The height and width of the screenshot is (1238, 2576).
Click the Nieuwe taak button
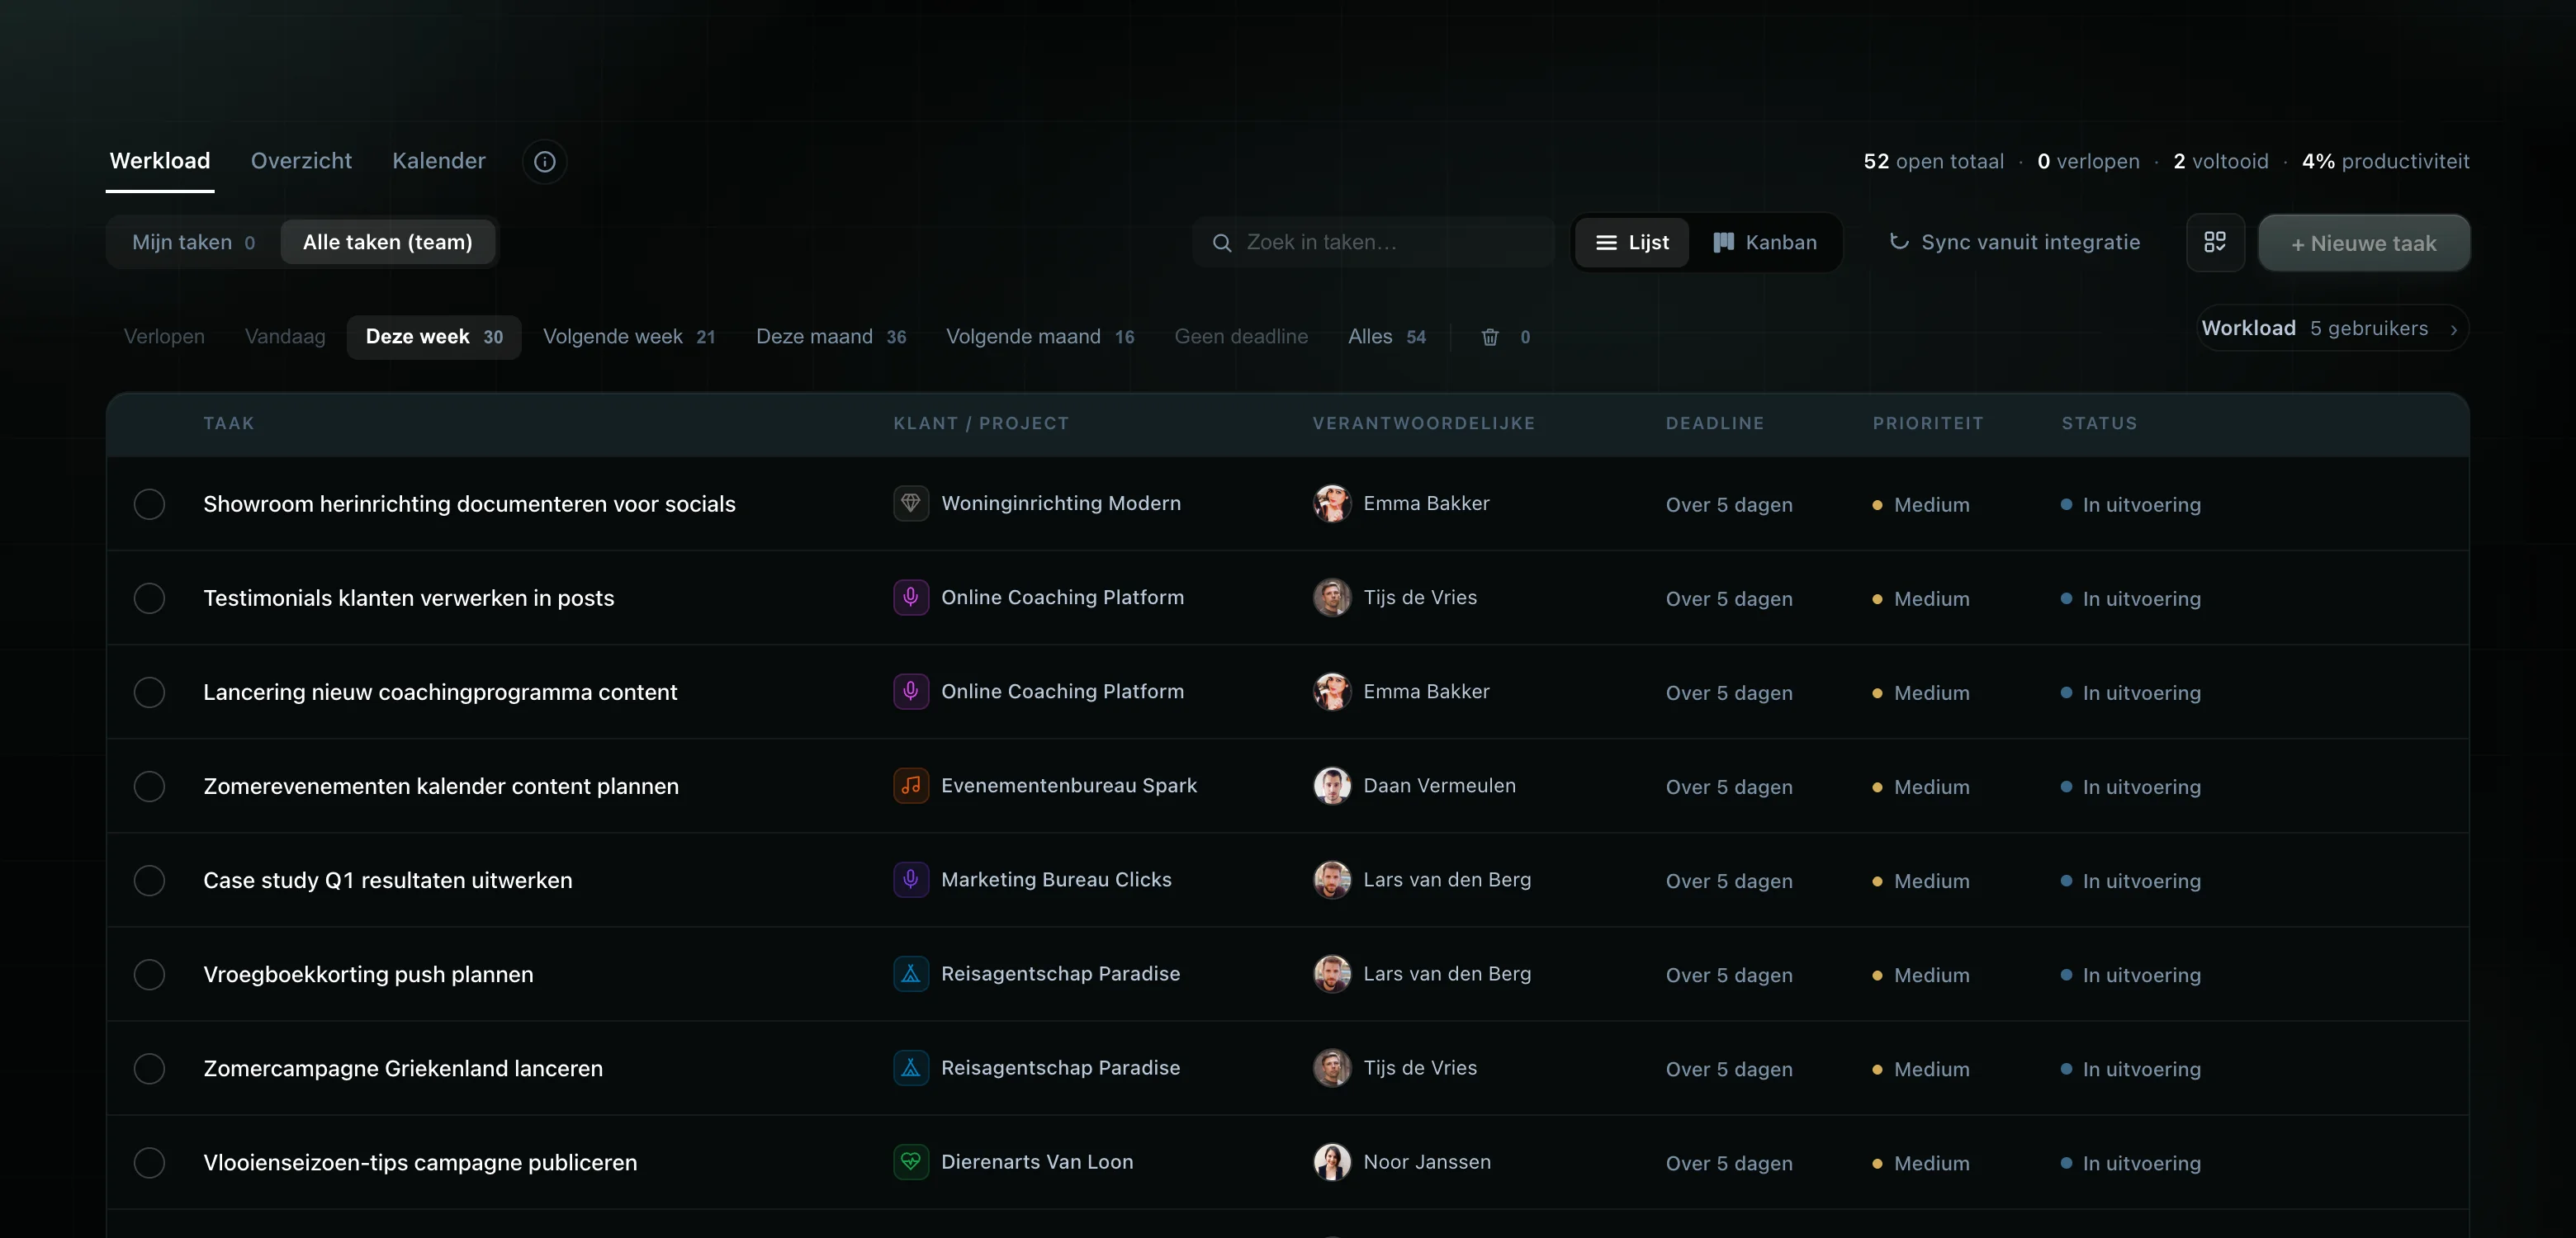(x=2364, y=243)
